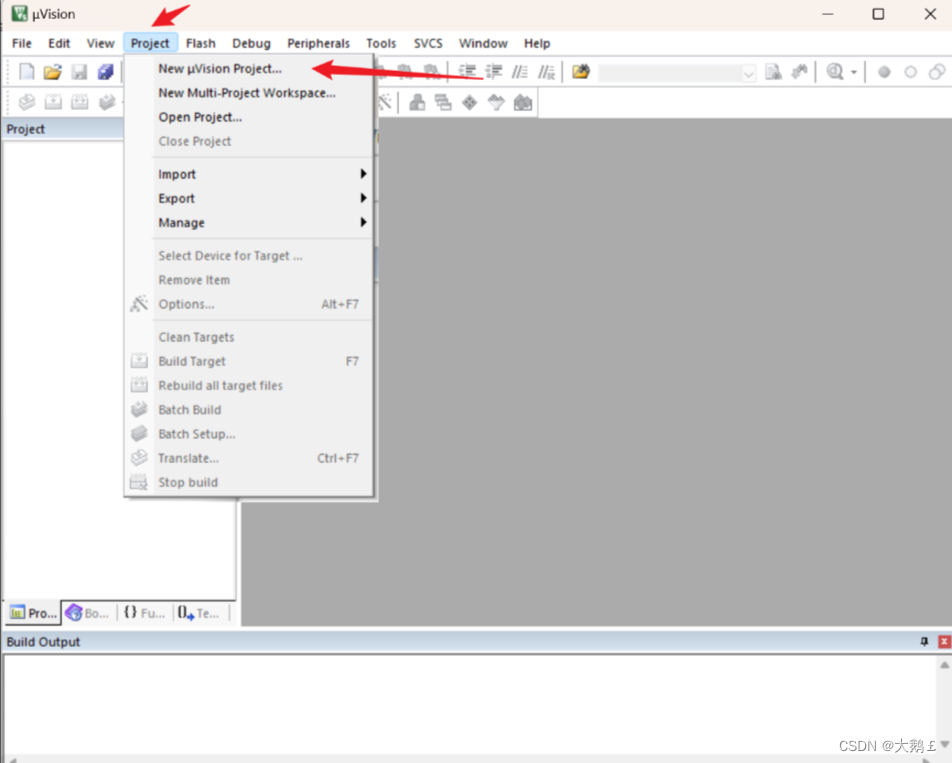Click the Select Software Packs icon
This screenshot has width=952, height=763.
tap(496, 103)
